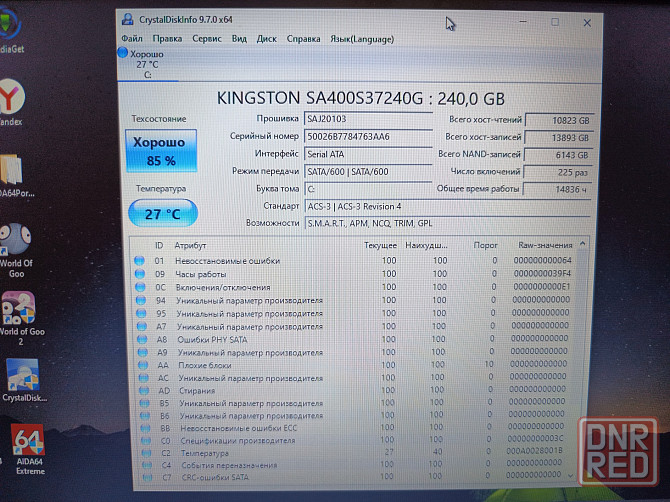
Task: Click the CrystalDiskInfo title bar app icon
Action: click(127, 19)
